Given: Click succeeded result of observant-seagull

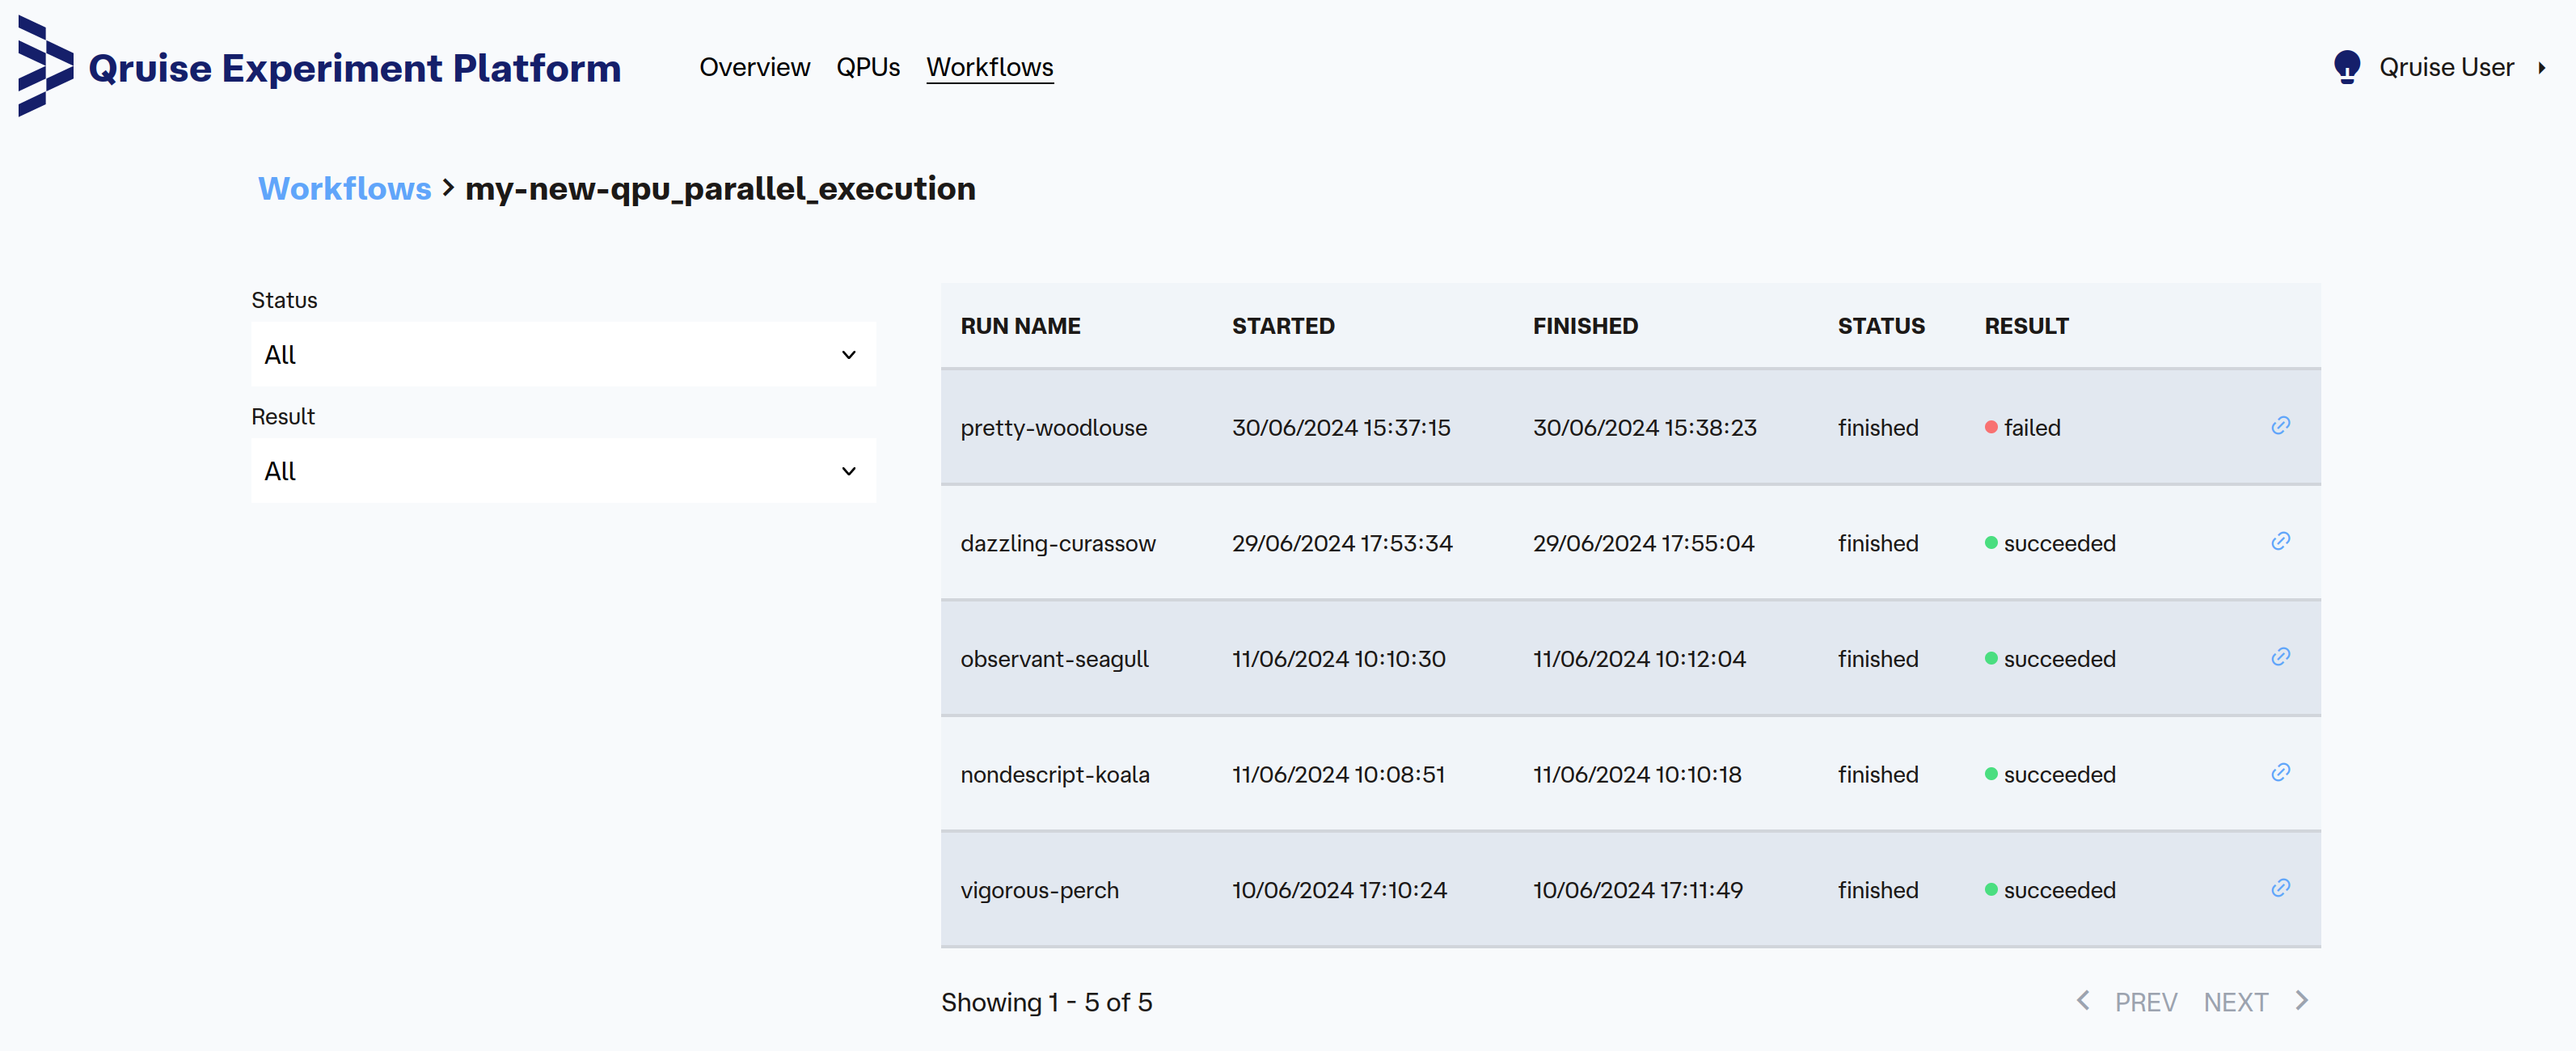Looking at the screenshot, I should [x=2050, y=659].
